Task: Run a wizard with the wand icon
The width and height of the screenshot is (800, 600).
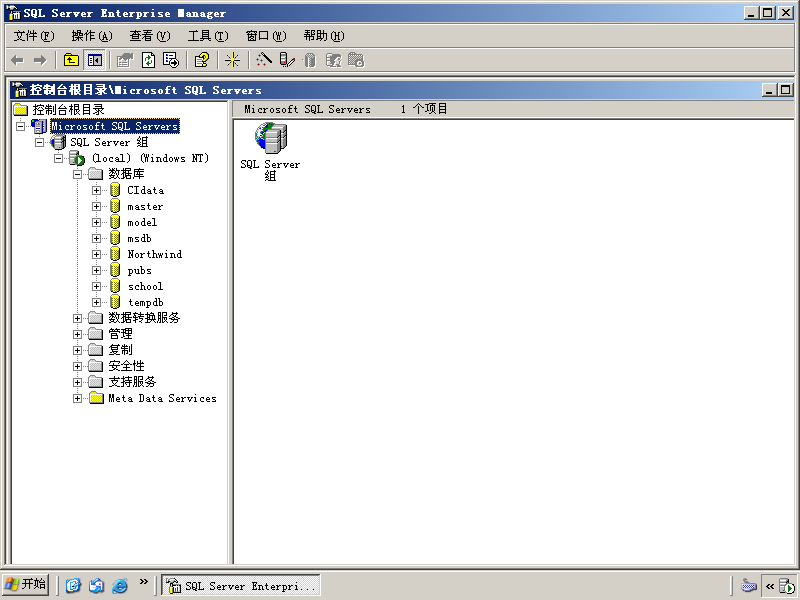Action: click(263, 60)
